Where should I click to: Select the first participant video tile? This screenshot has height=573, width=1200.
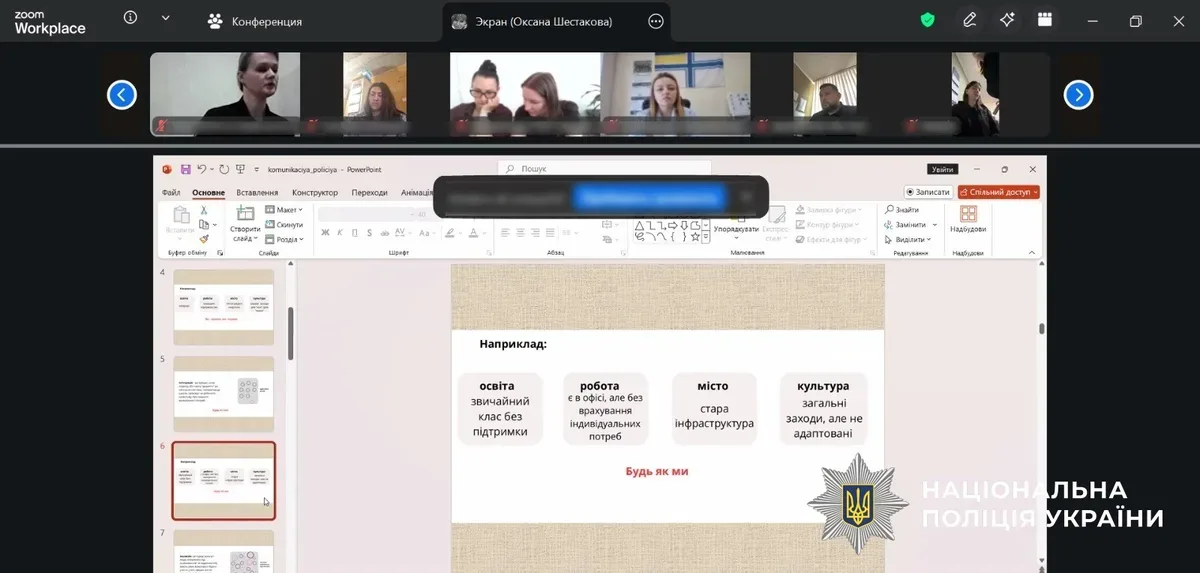click(224, 94)
